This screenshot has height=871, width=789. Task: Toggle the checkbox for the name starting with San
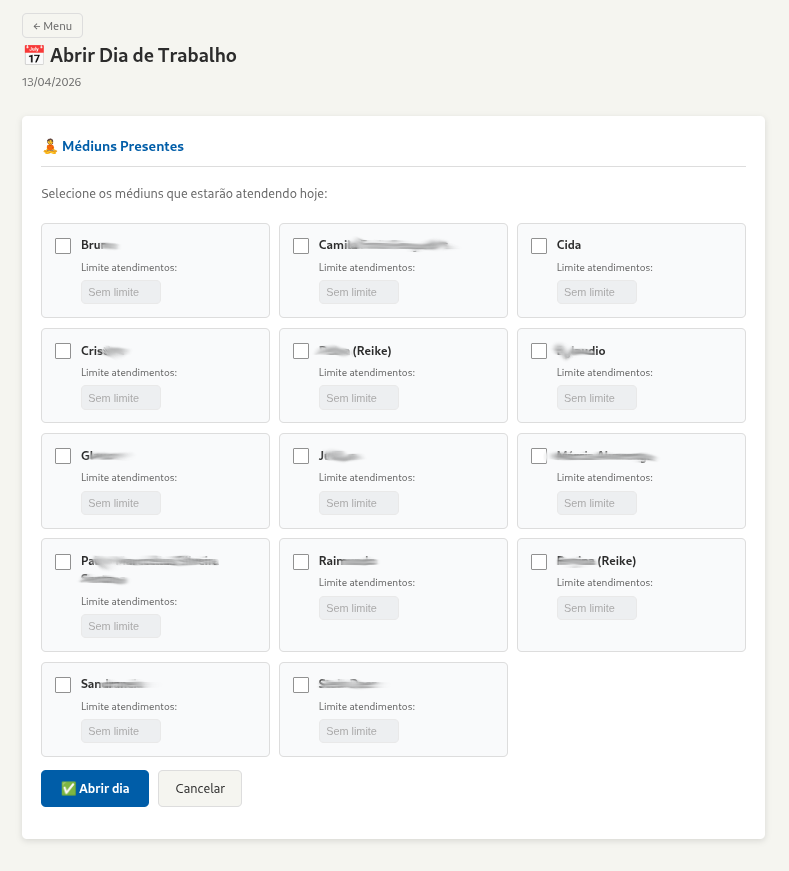click(63, 685)
